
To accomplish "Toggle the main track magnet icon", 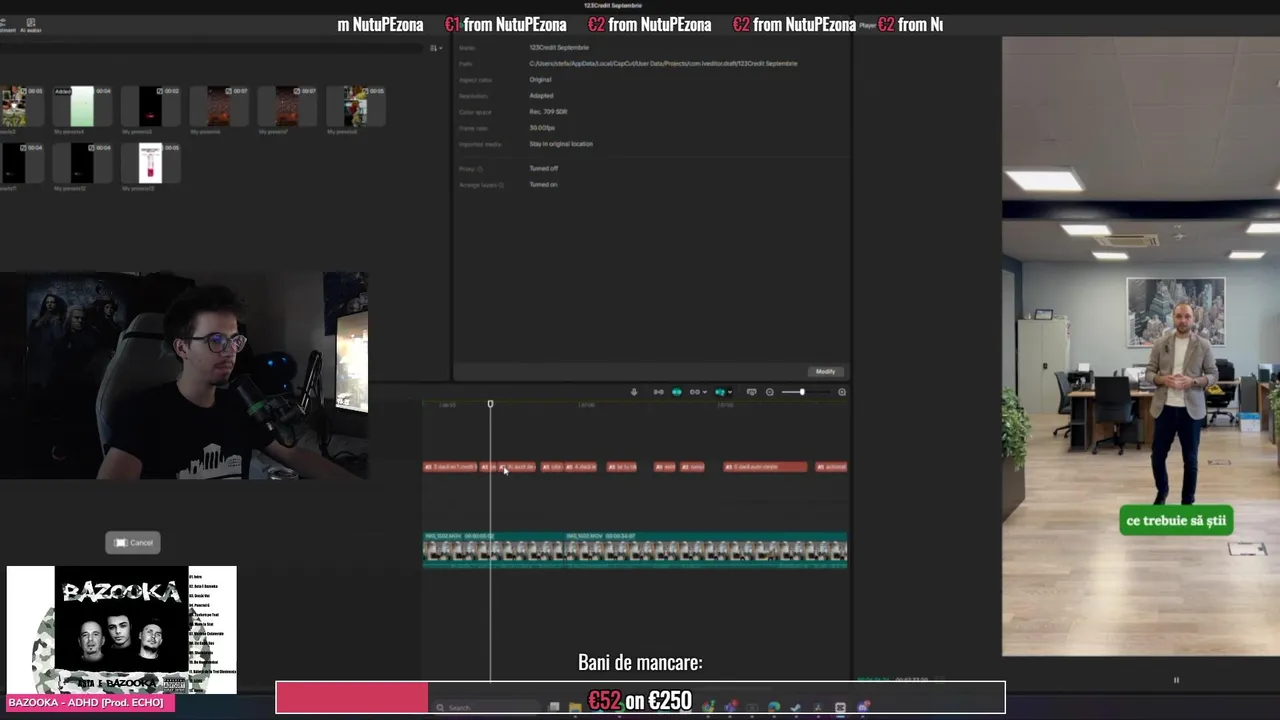I will (x=659, y=392).
